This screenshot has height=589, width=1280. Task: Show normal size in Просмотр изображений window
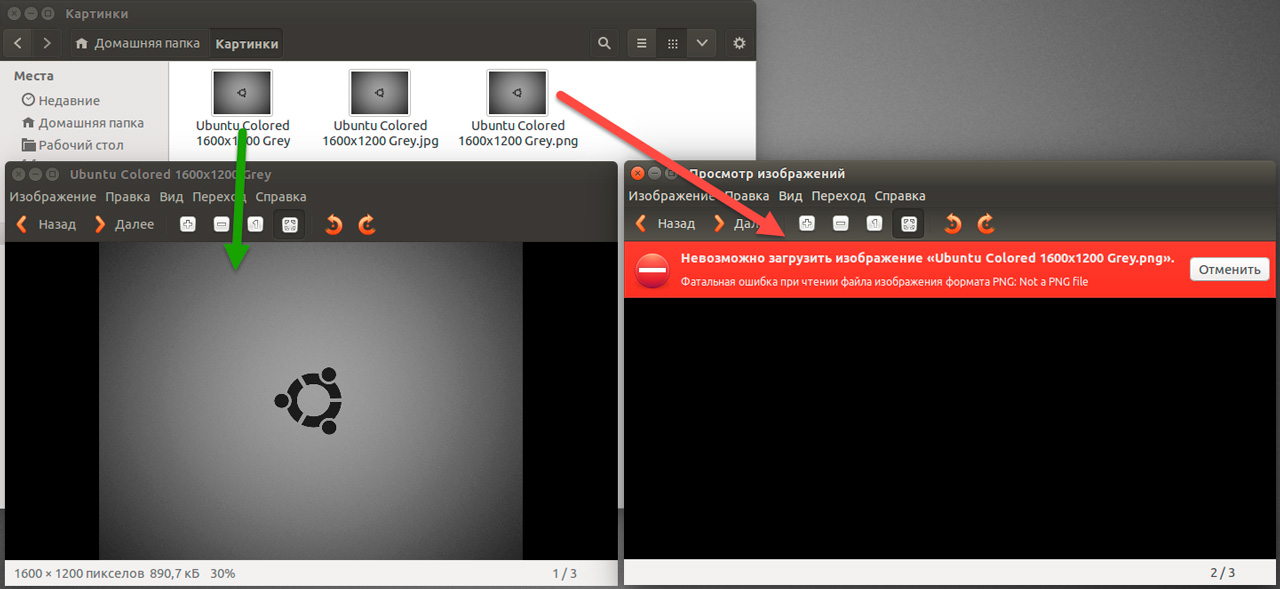tap(875, 224)
